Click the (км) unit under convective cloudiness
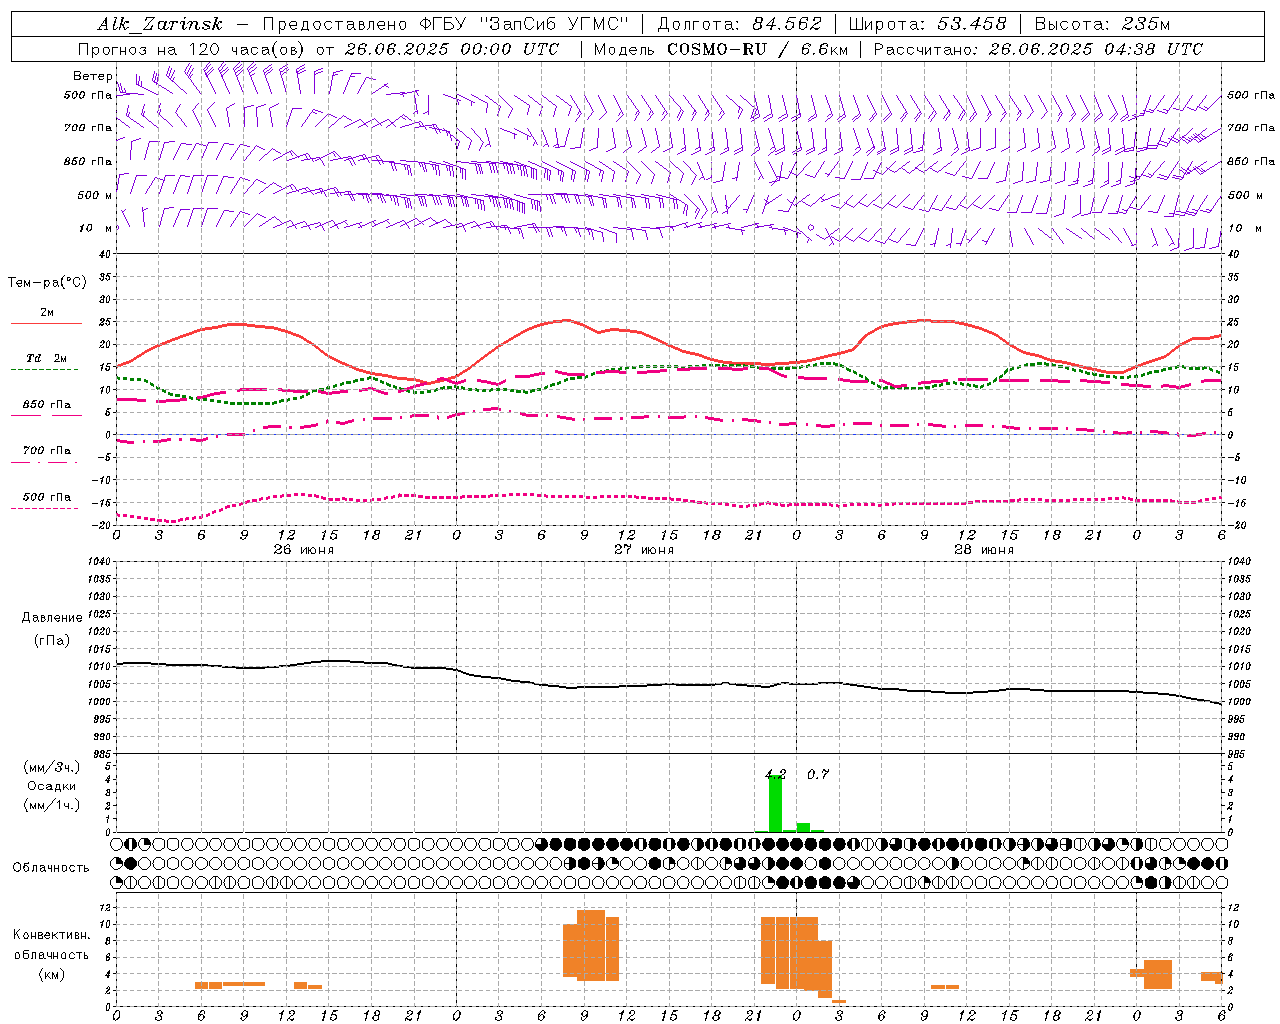 [52, 974]
